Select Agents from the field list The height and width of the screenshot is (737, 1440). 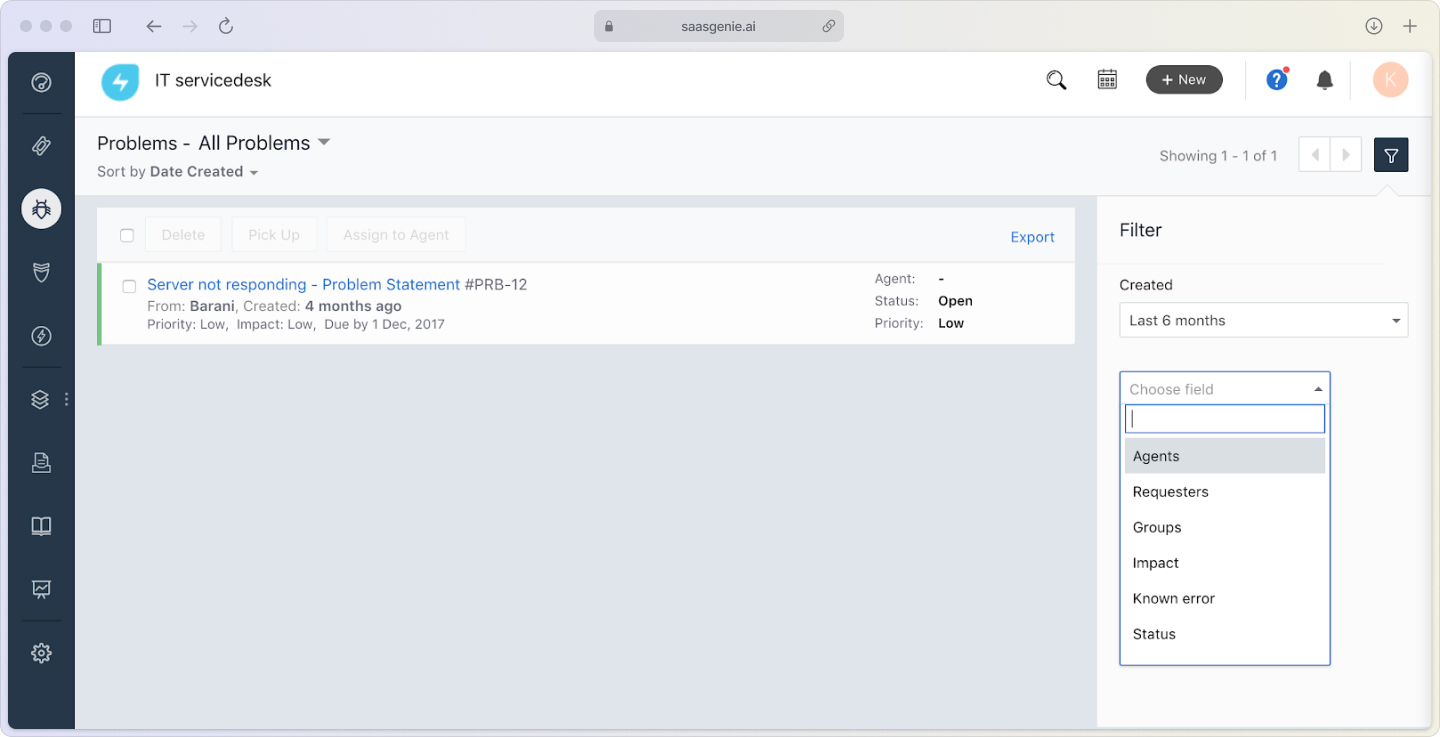coord(1156,455)
